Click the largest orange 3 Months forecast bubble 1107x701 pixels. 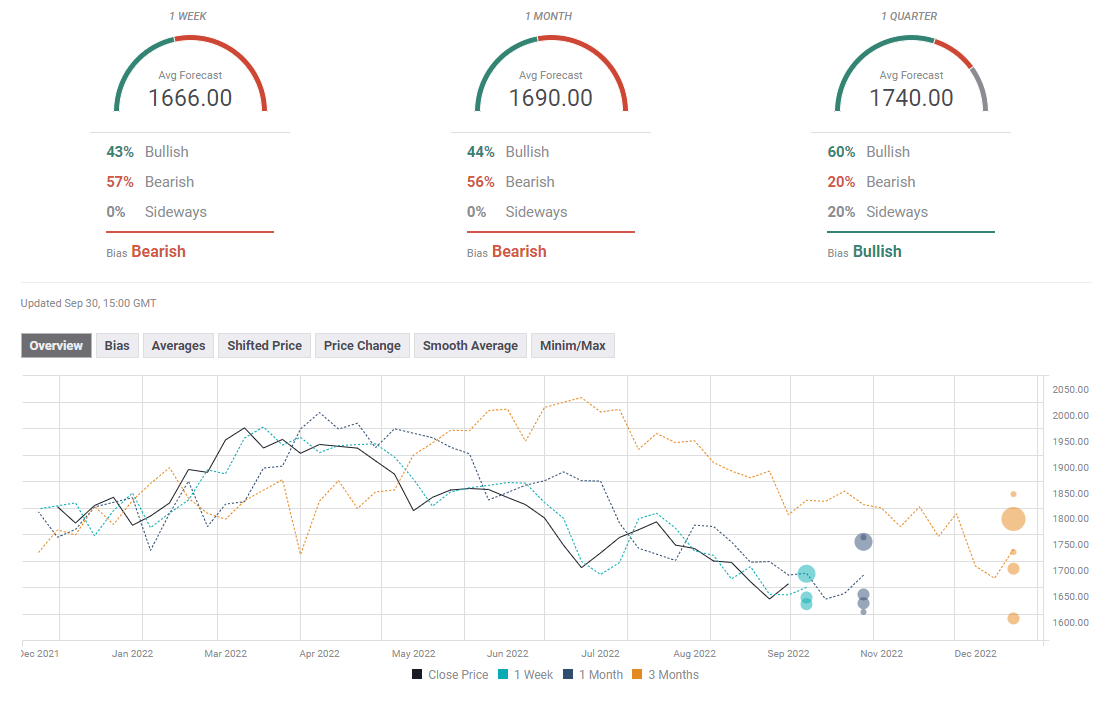(1014, 519)
